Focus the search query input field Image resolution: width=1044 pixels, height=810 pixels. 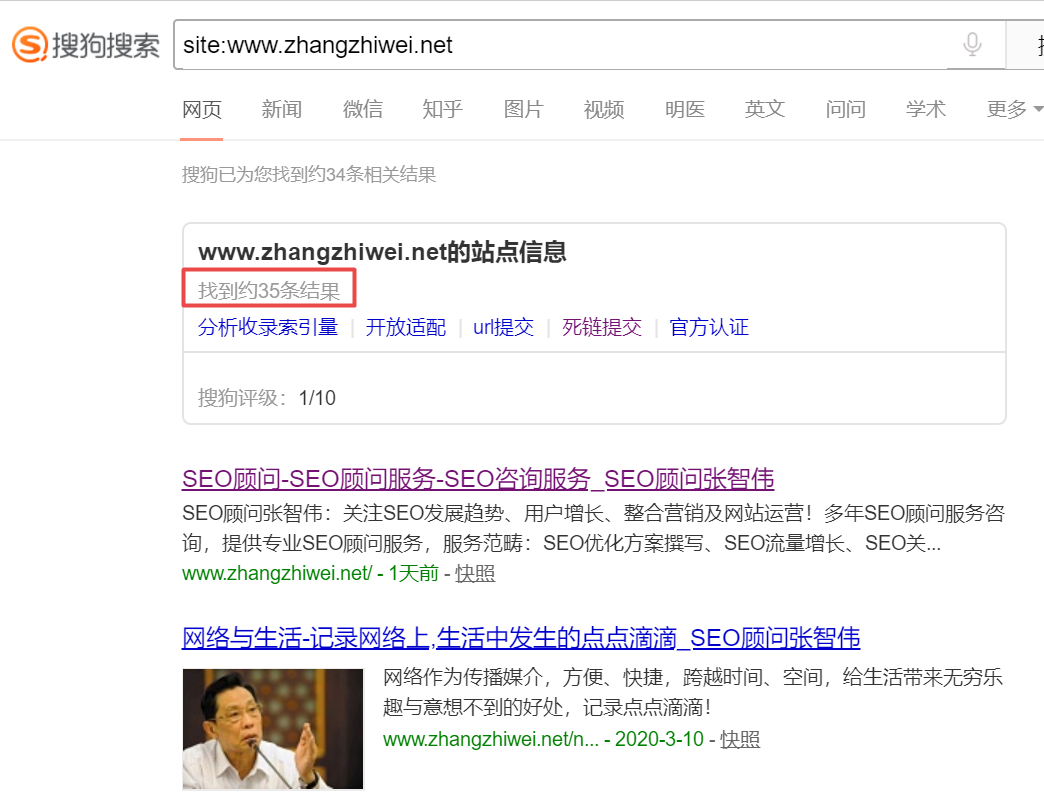(561, 45)
